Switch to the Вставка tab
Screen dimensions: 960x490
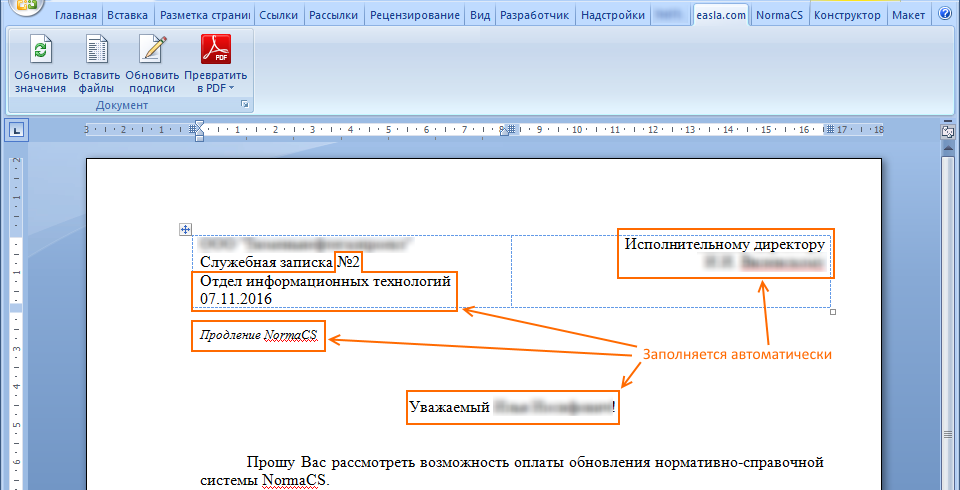pos(127,15)
